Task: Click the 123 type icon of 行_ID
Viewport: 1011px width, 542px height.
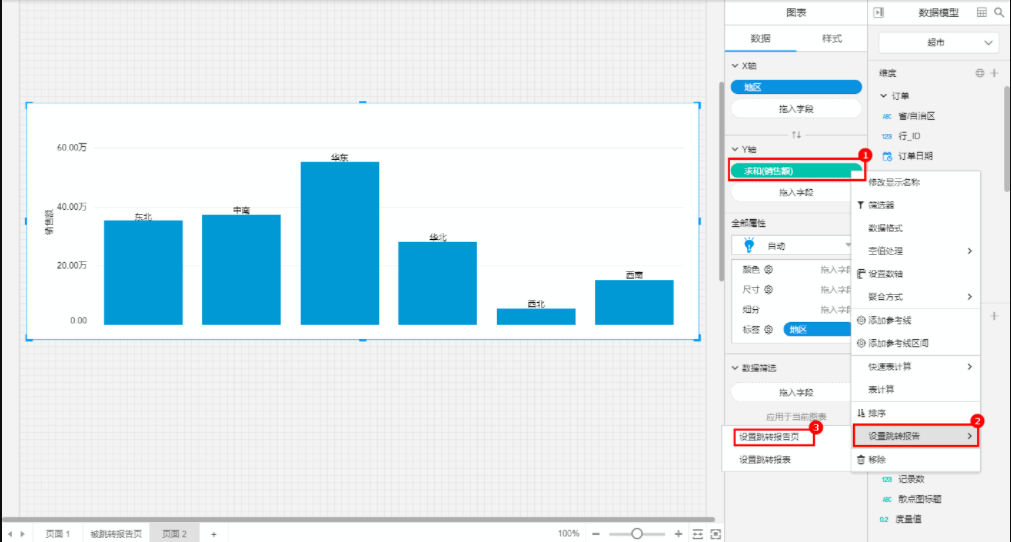Action: [887, 136]
